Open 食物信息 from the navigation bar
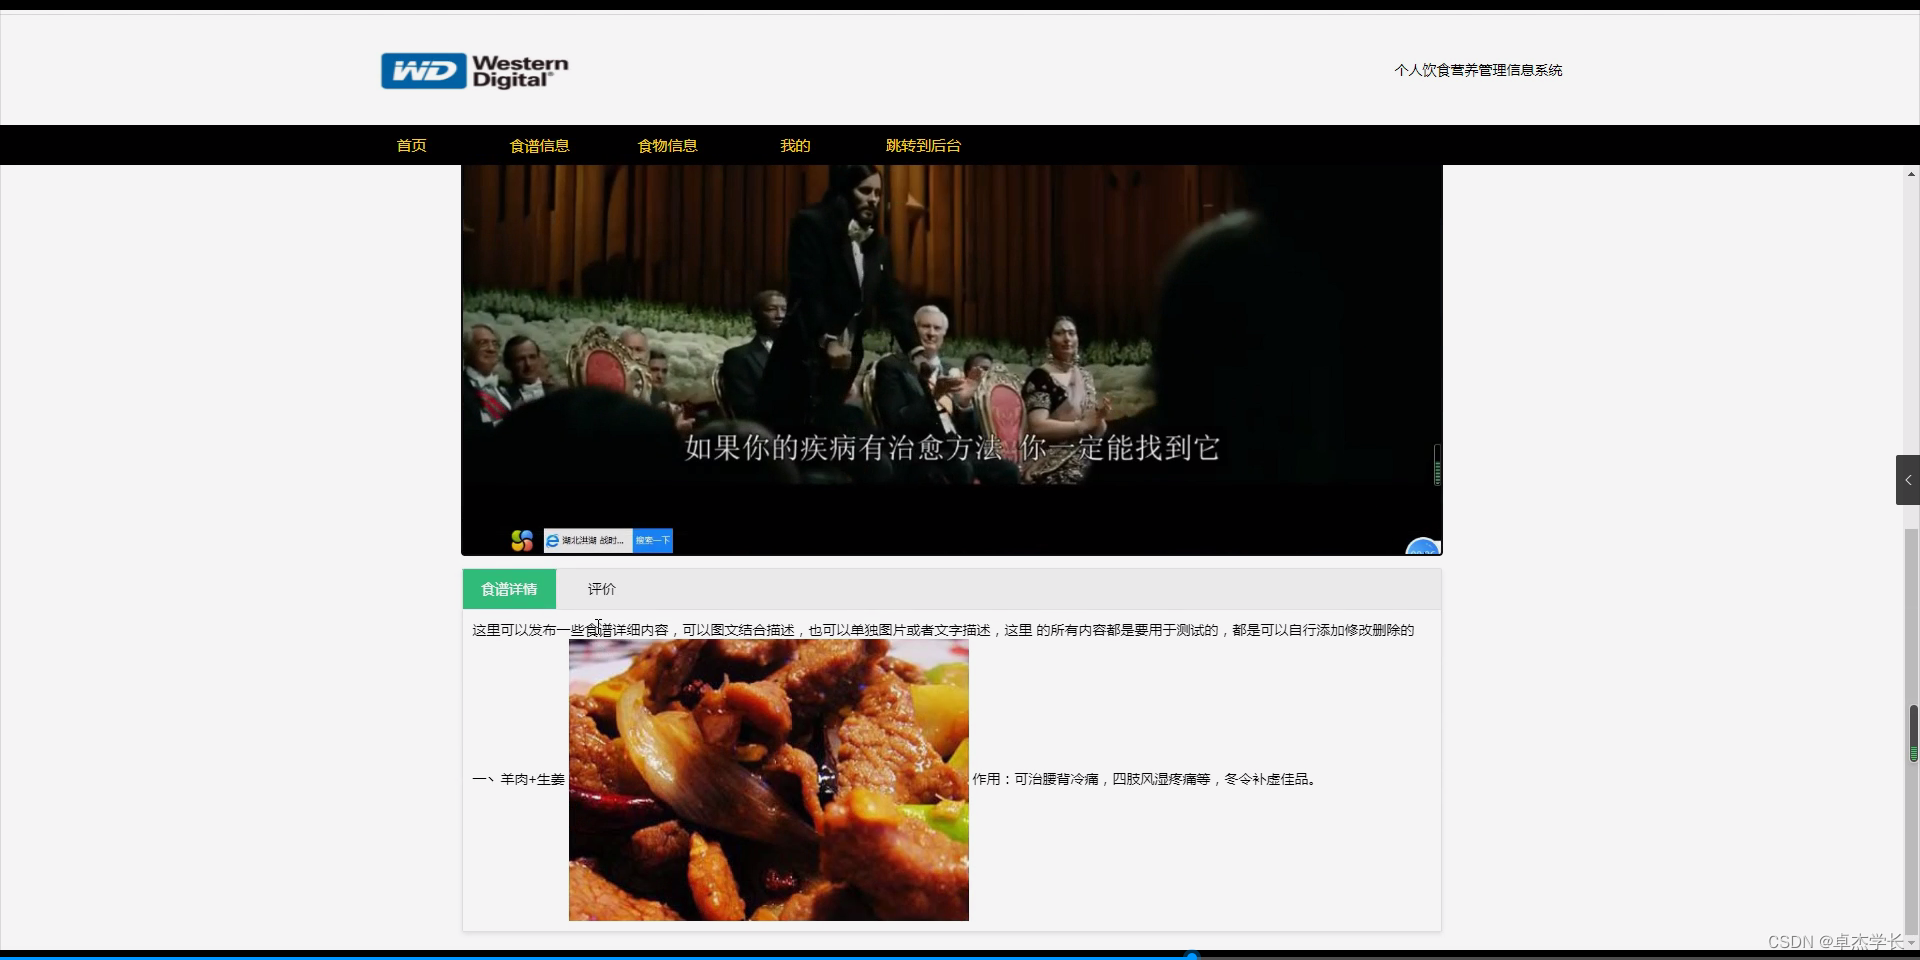 pyautogui.click(x=667, y=146)
